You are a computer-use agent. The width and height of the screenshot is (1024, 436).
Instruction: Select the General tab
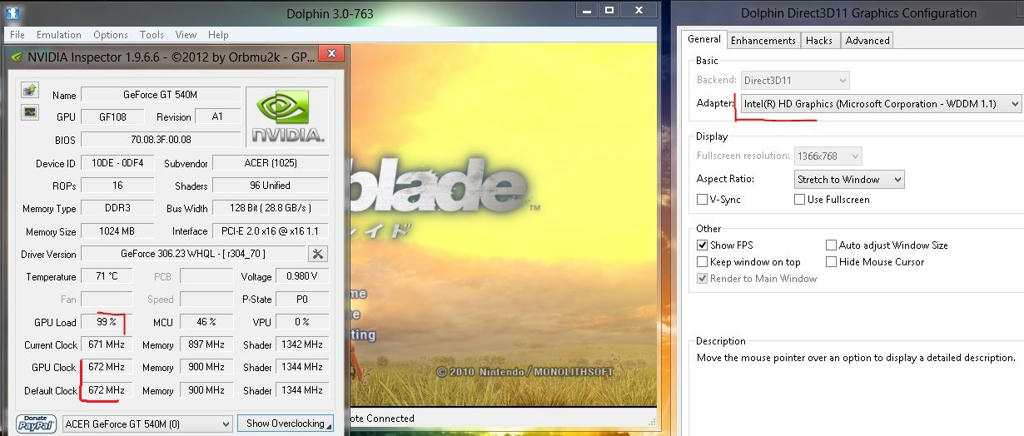(704, 39)
